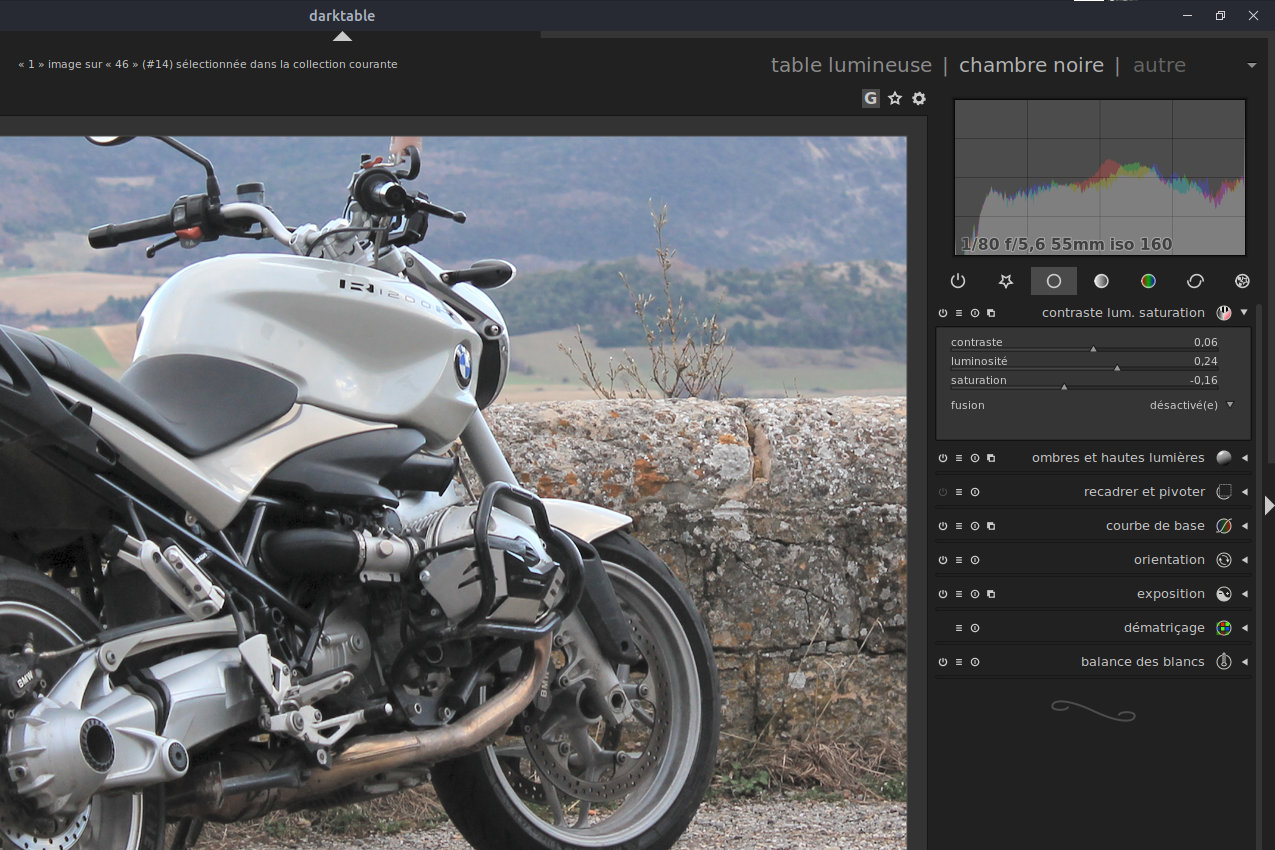
Task: Create new courbe de base instance
Action: click(991, 526)
